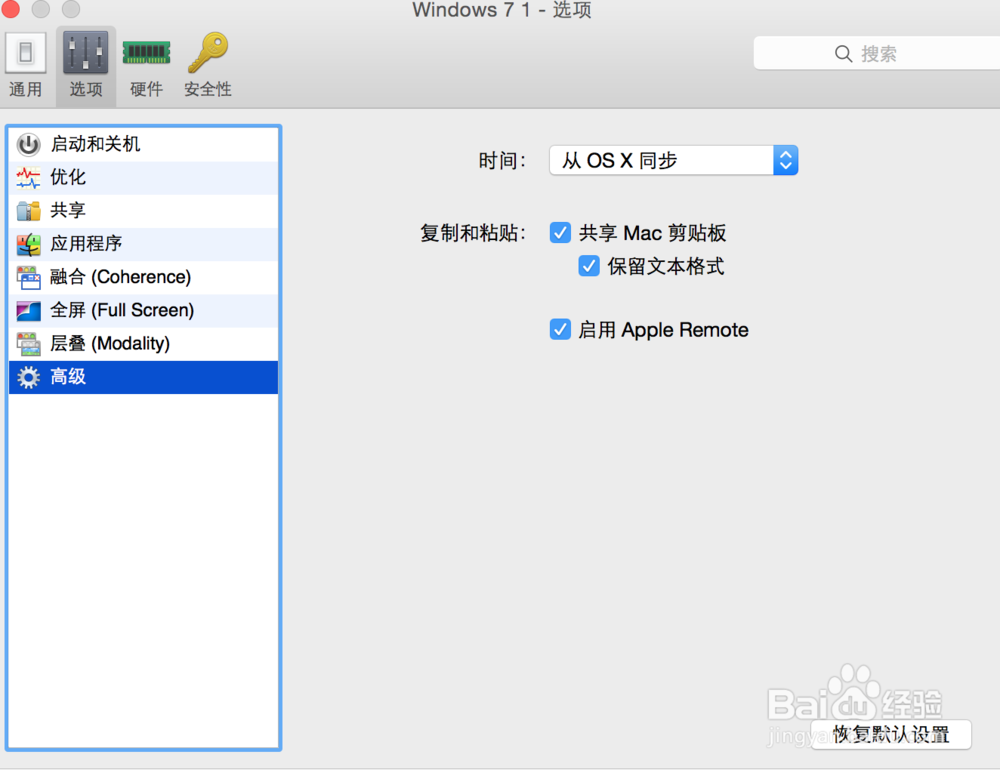Click 恢复默认设置 button
The height and width of the screenshot is (770, 1000).
pyautogui.click(x=891, y=734)
